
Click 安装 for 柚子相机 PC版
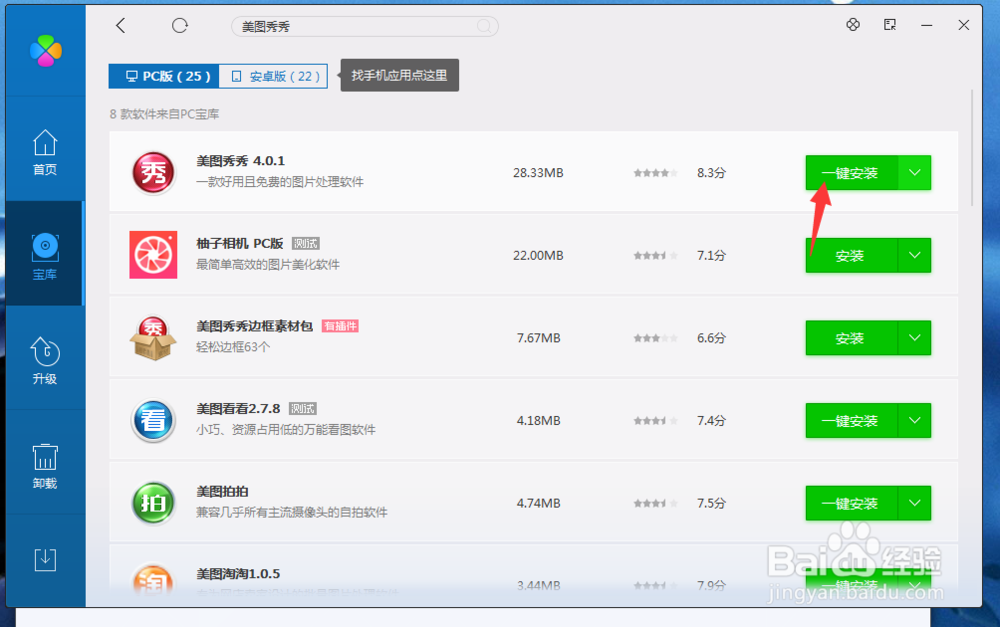[851, 255]
